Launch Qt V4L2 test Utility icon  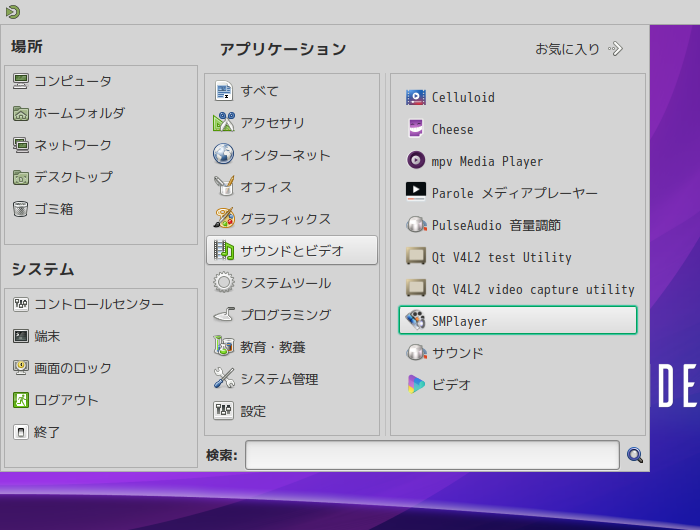pyautogui.click(x=416, y=257)
